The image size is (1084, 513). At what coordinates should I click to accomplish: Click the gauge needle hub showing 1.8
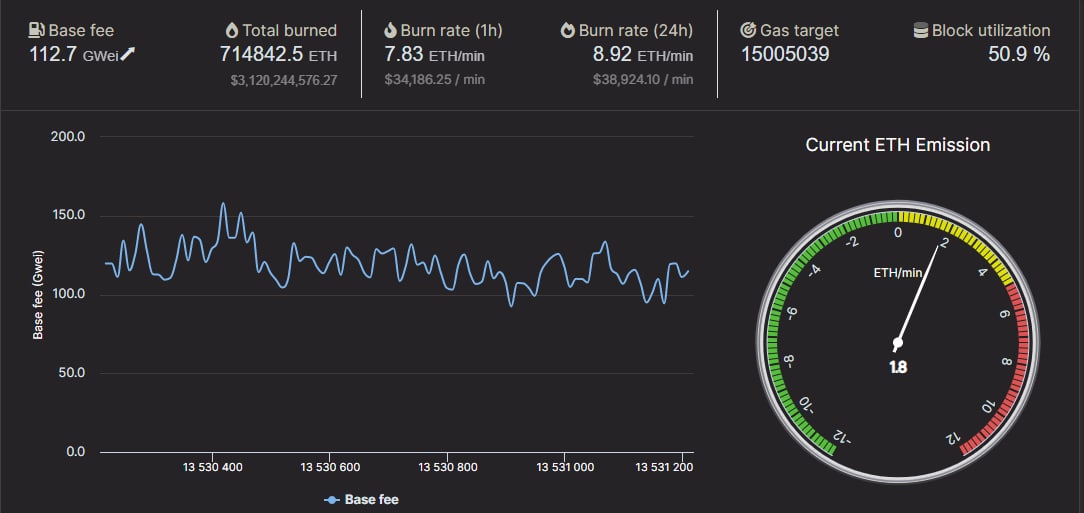(898, 342)
